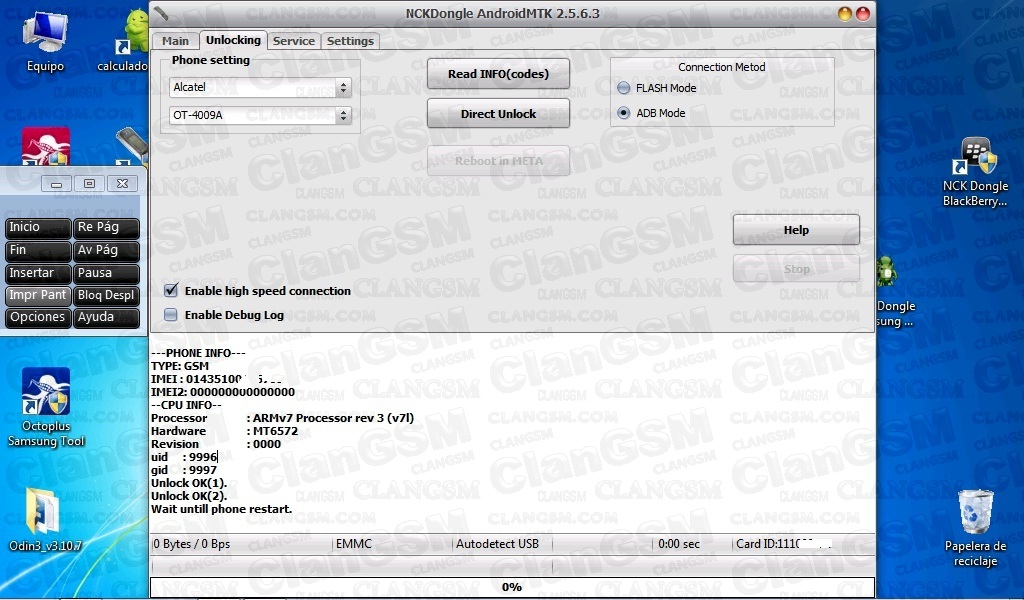Click the "---PHONE INFO---" log line
This screenshot has width=1024, height=600.
[199, 353]
